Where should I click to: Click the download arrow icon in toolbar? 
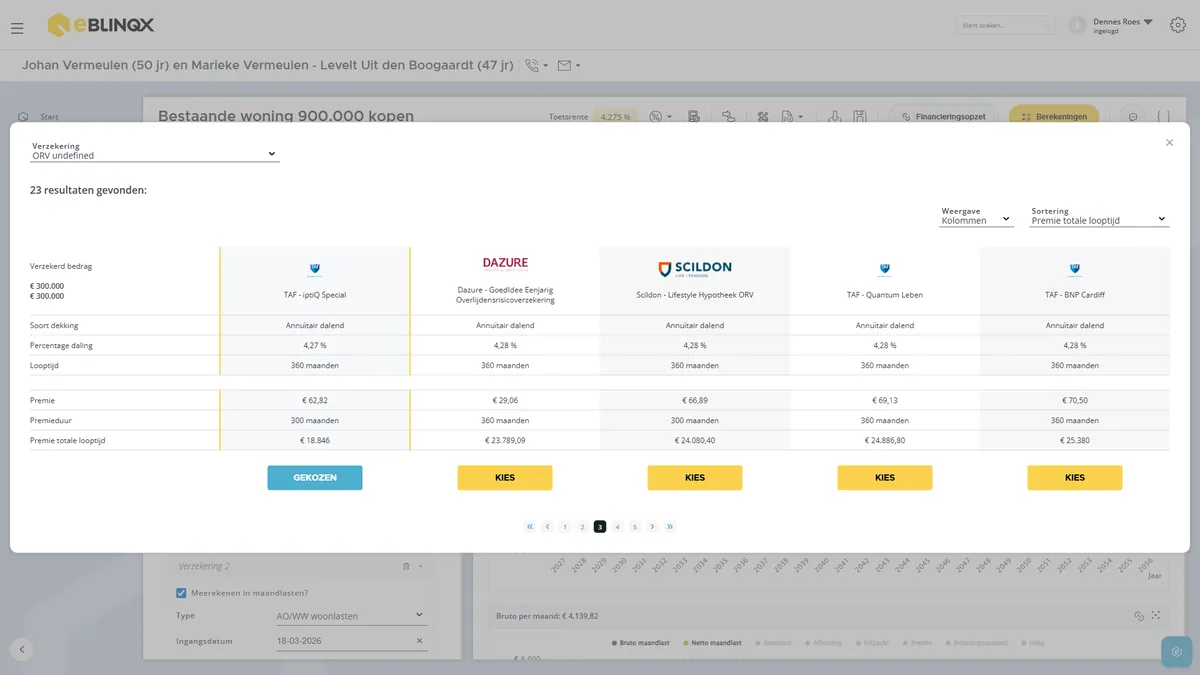pyautogui.click(x=835, y=117)
